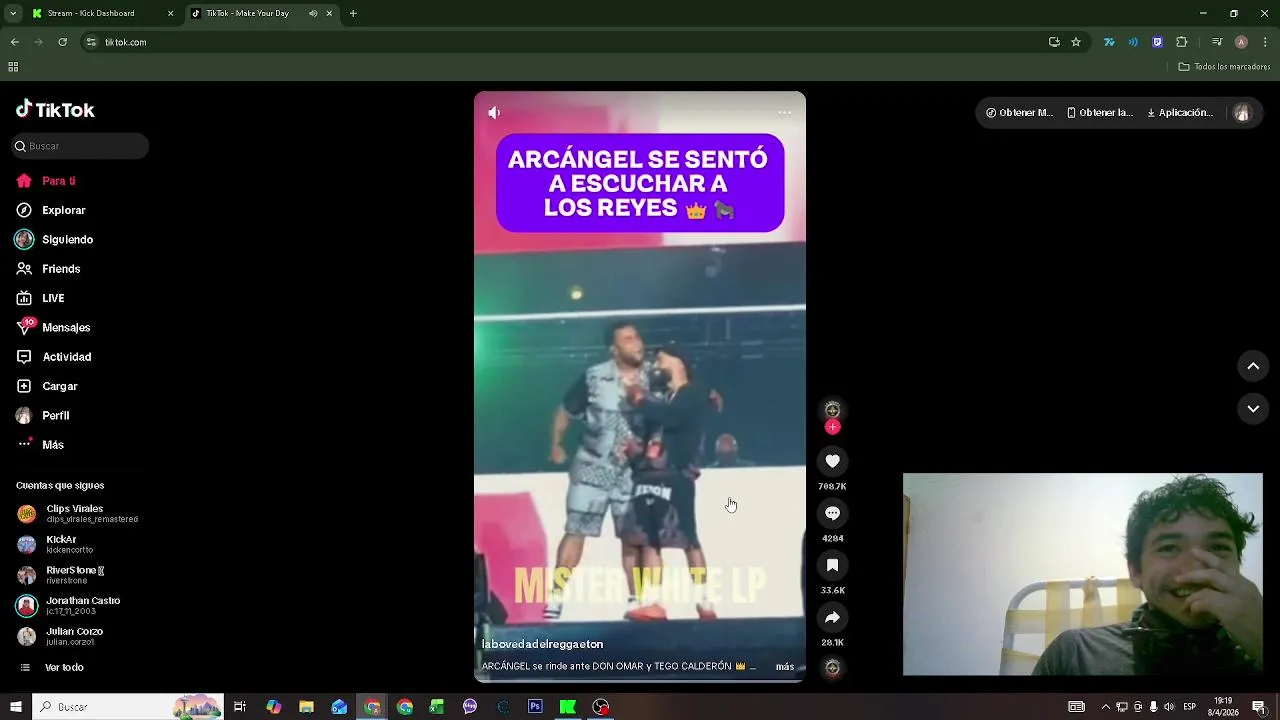Open the Chrome profile avatar

click(x=1241, y=42)
